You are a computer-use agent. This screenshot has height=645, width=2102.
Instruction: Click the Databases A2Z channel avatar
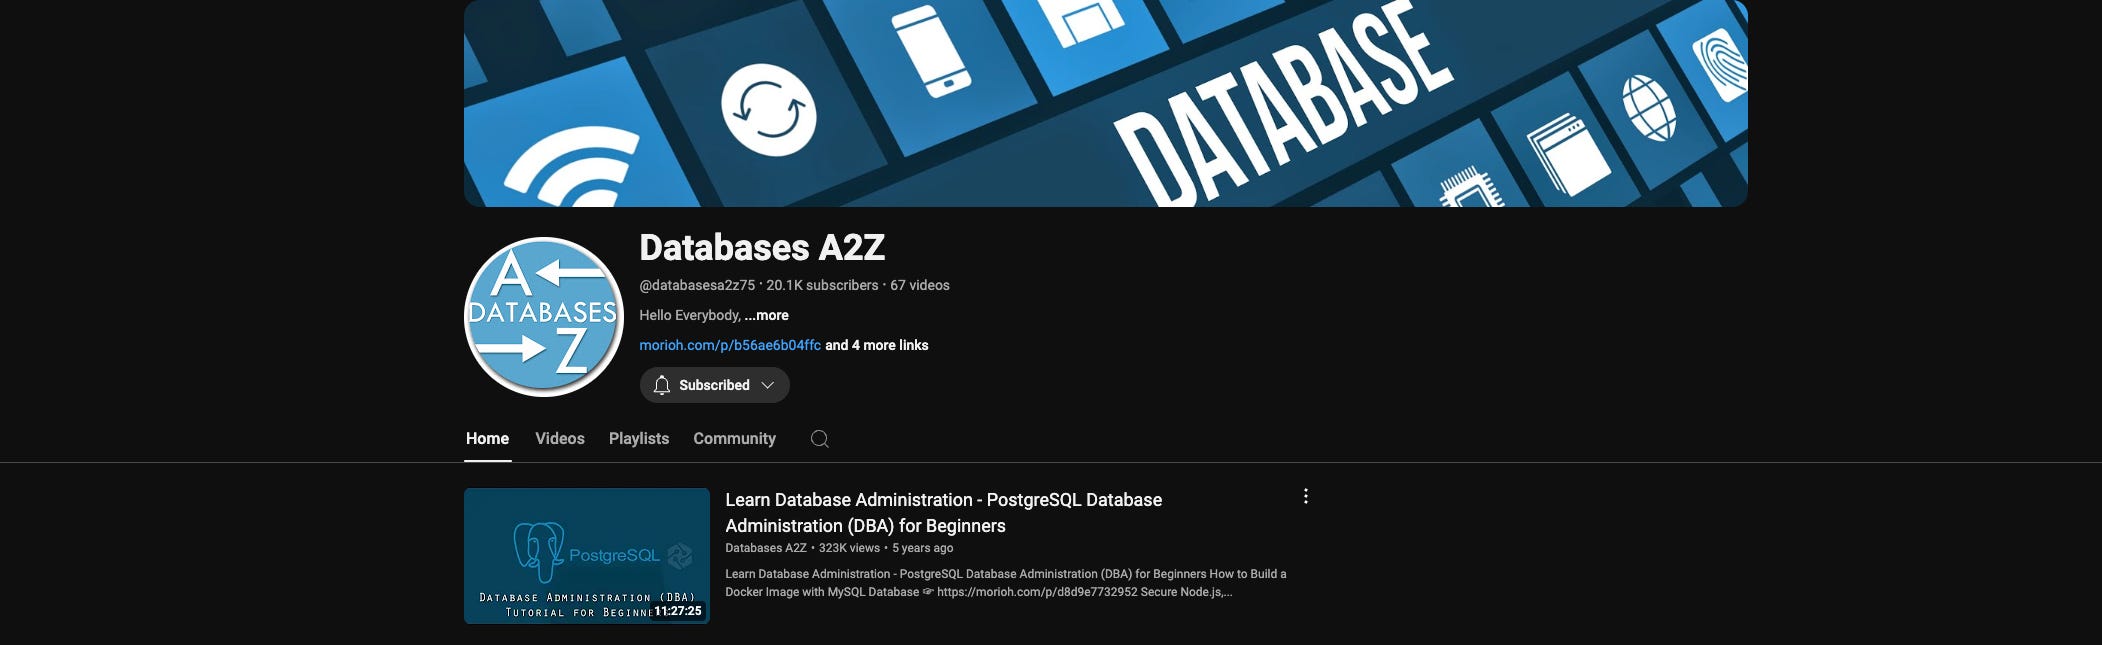pos(544,317)
